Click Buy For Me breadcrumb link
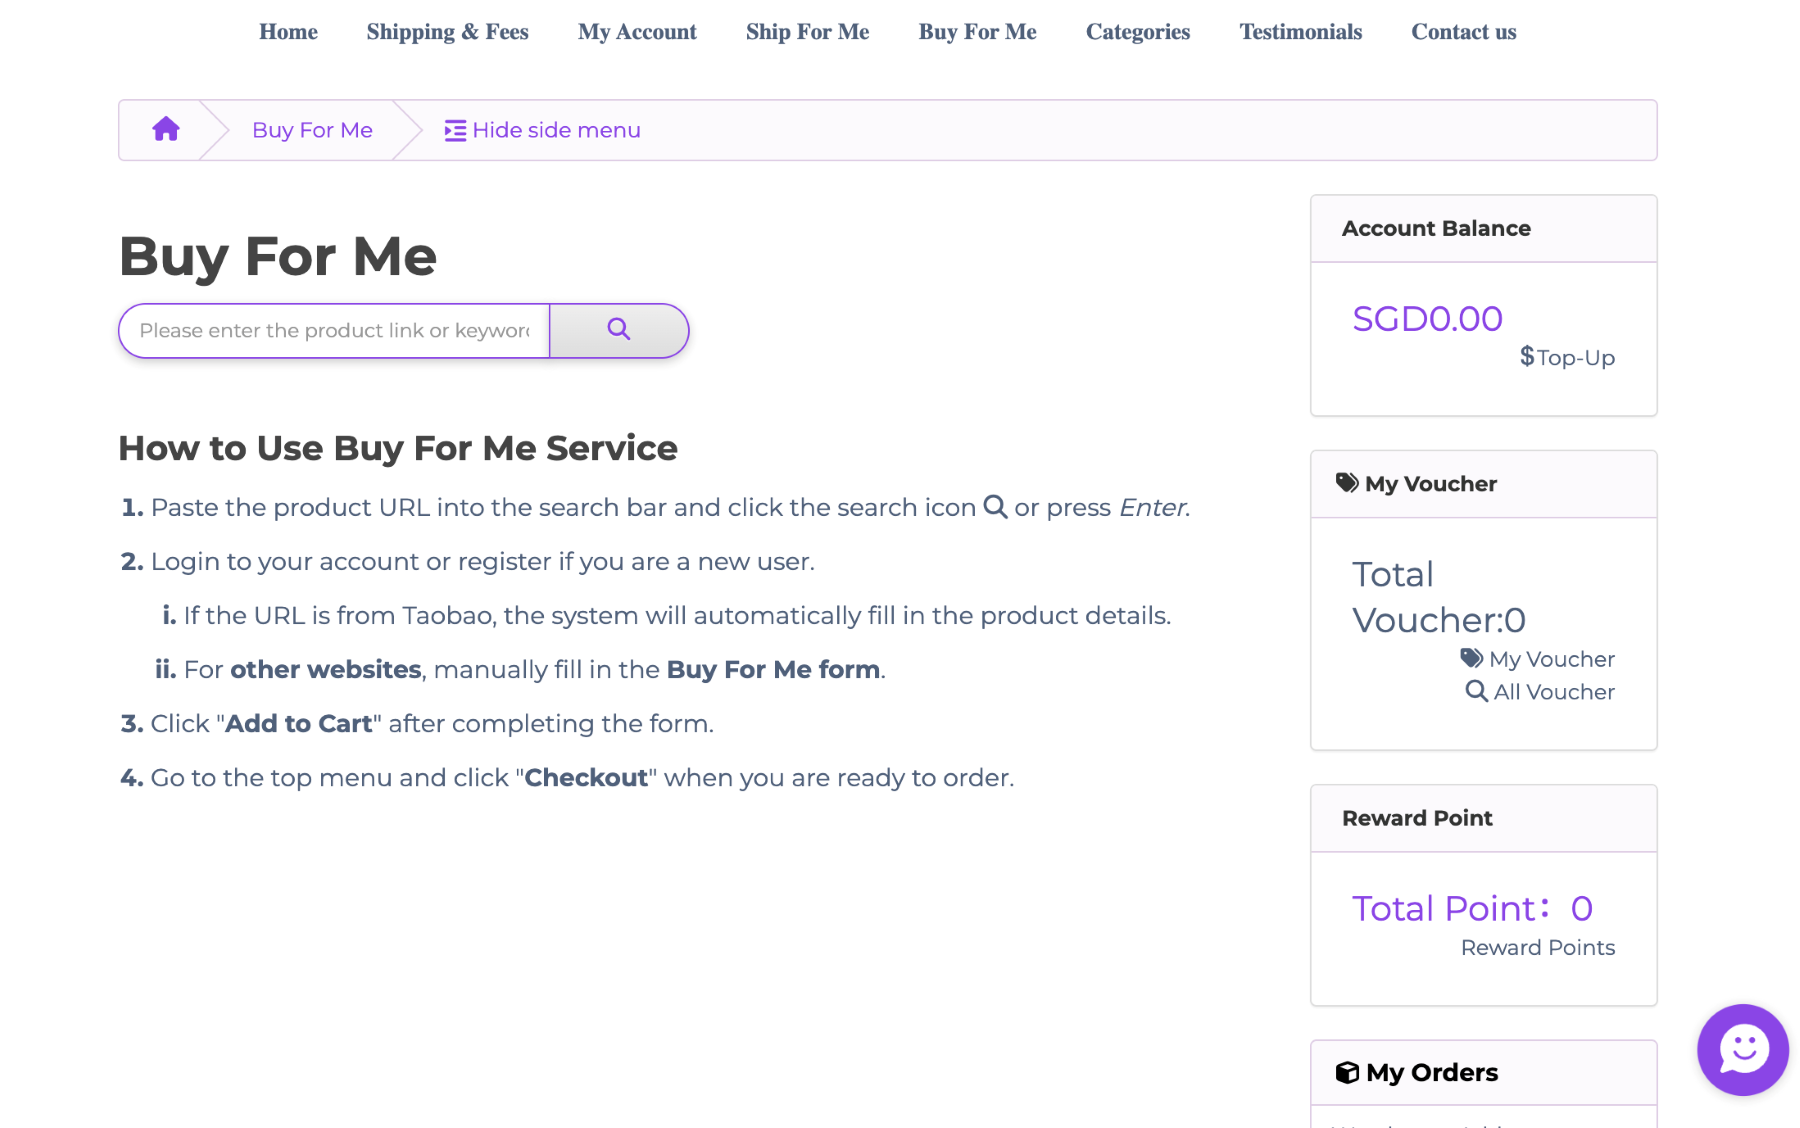 312,130
